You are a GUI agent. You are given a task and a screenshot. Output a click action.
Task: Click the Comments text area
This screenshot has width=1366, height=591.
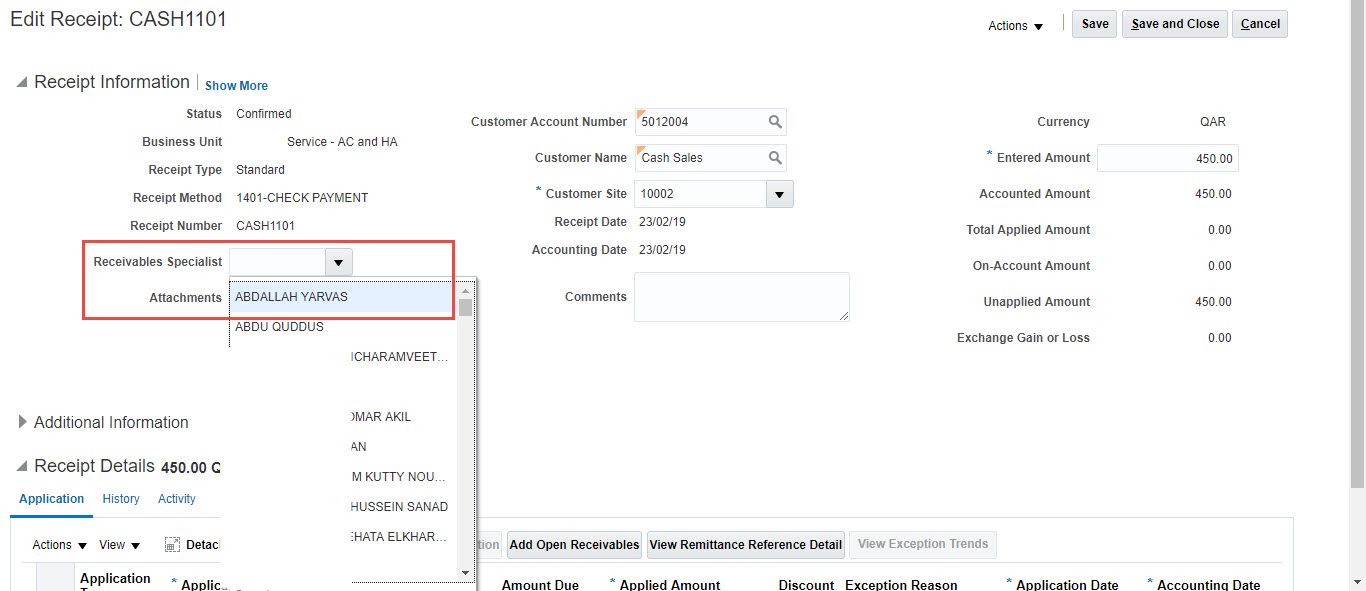(742, 297)
